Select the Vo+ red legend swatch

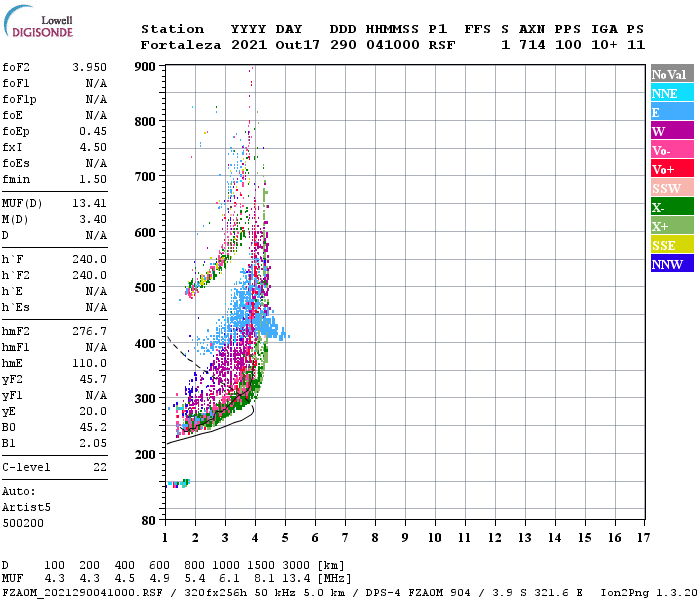(672, 169)
